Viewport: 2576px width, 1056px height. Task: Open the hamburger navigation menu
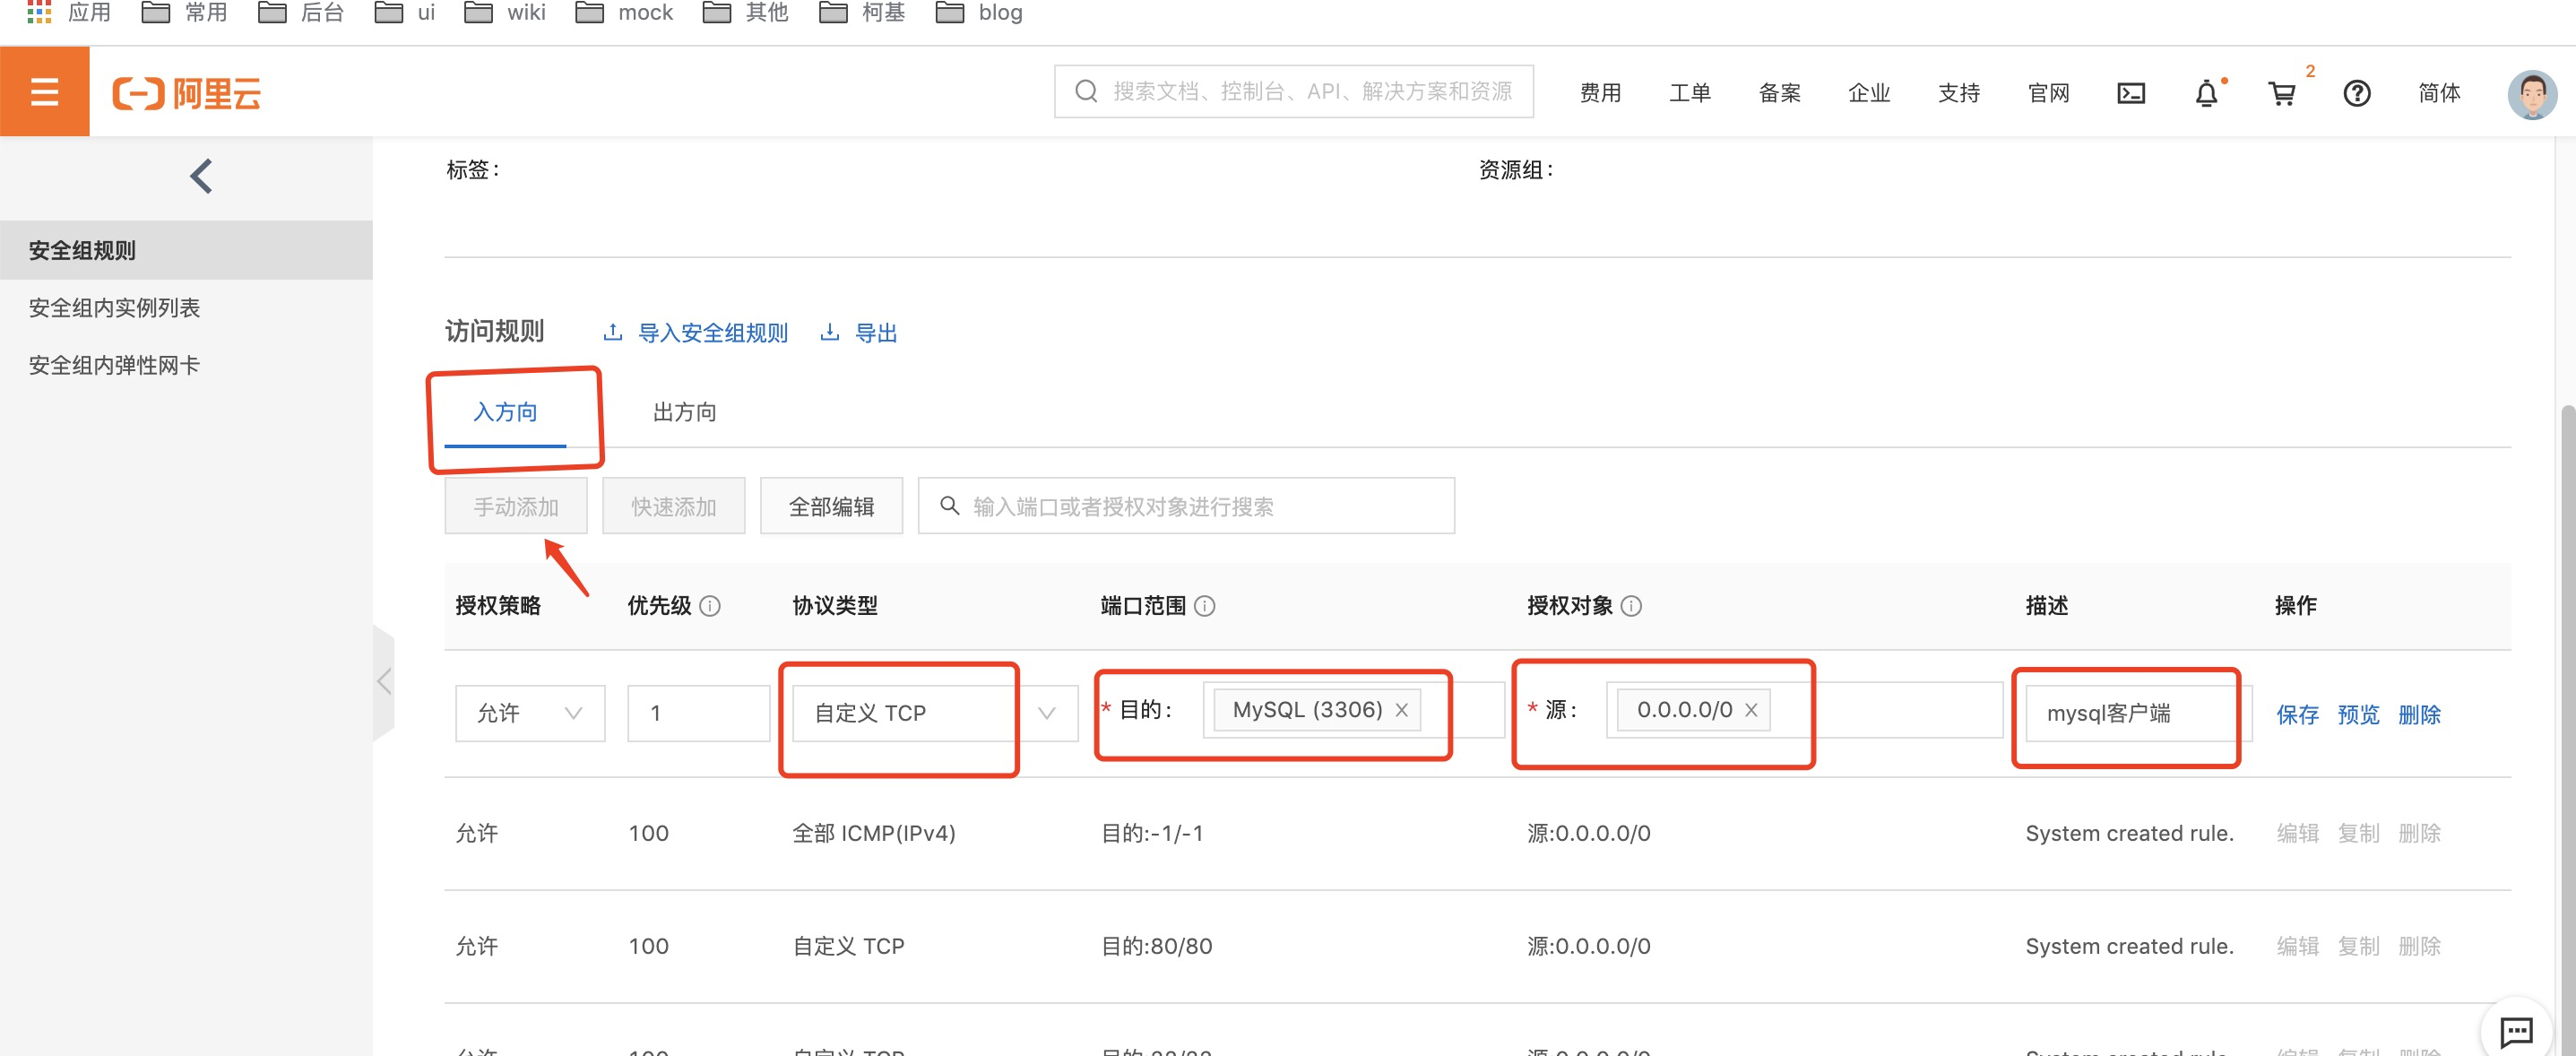tap(44, 92)
